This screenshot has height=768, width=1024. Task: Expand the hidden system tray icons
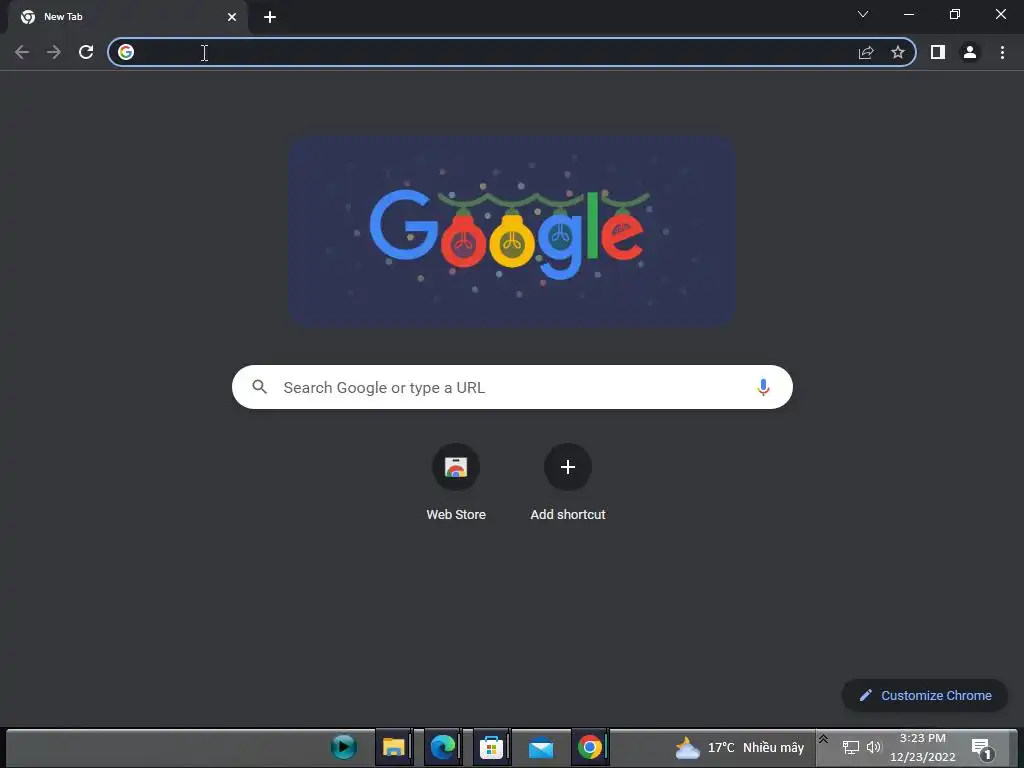824,739
